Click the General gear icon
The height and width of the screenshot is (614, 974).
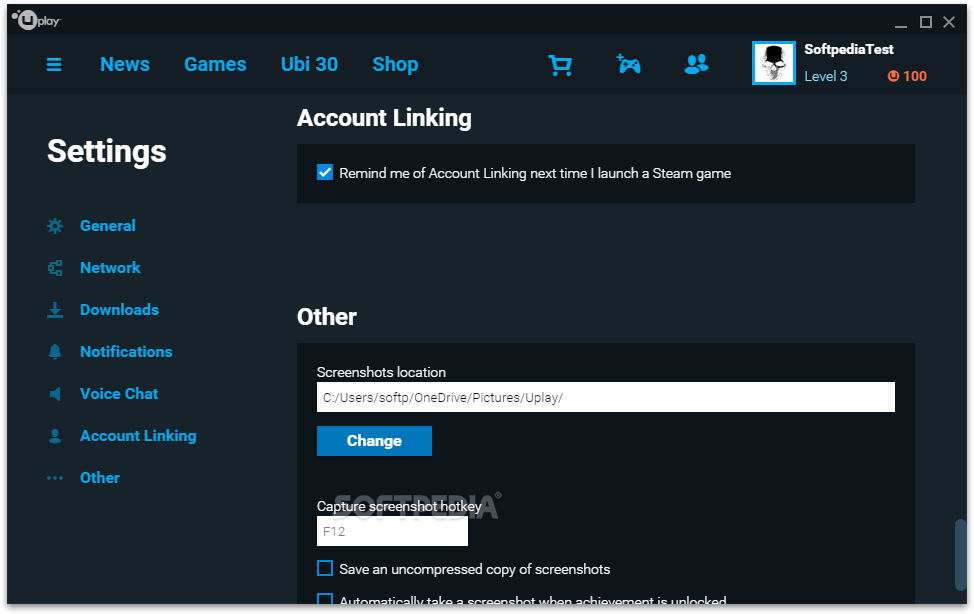(x=55, y=226)
